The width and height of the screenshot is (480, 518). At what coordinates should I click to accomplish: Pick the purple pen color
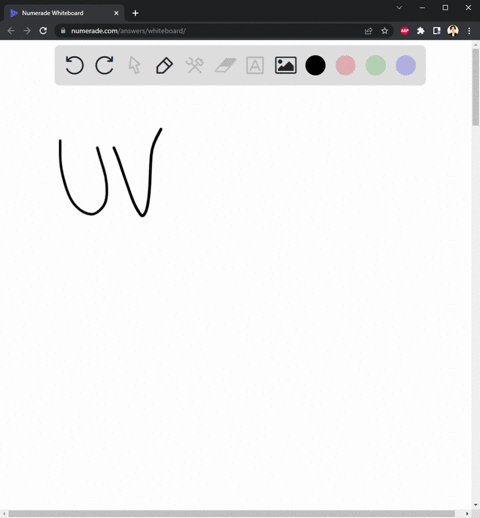[406, 65]
